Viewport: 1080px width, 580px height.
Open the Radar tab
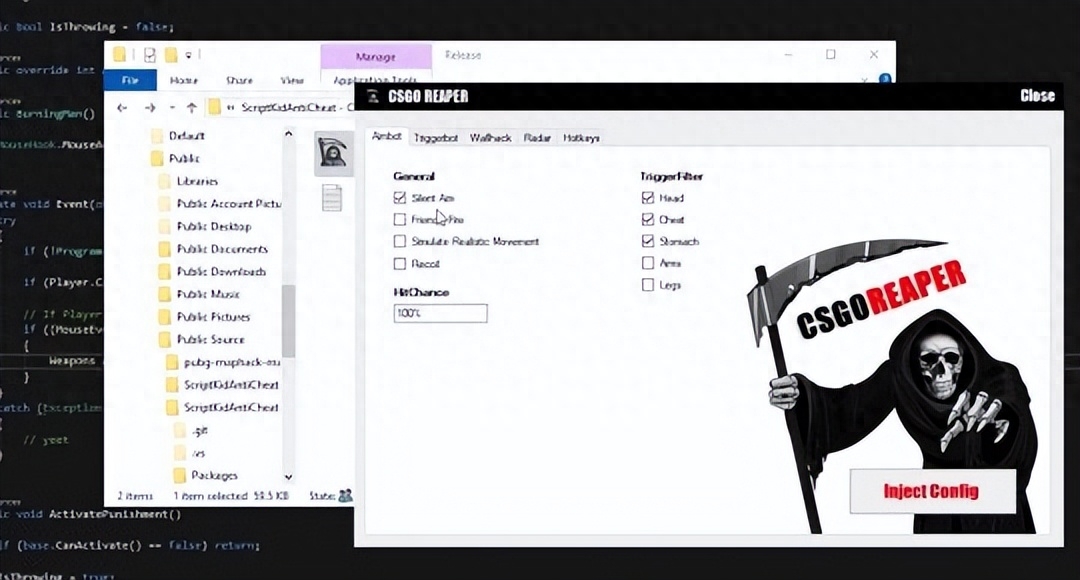click(537, 138)
